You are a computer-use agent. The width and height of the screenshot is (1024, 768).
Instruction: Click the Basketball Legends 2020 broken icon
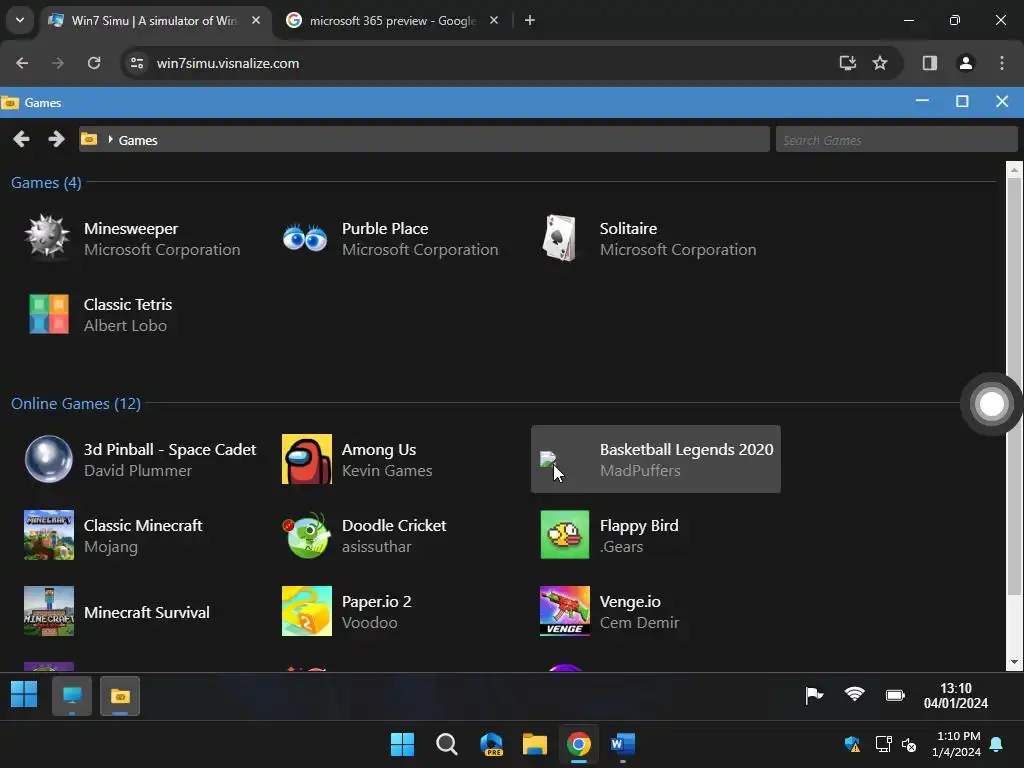[548, 458]
